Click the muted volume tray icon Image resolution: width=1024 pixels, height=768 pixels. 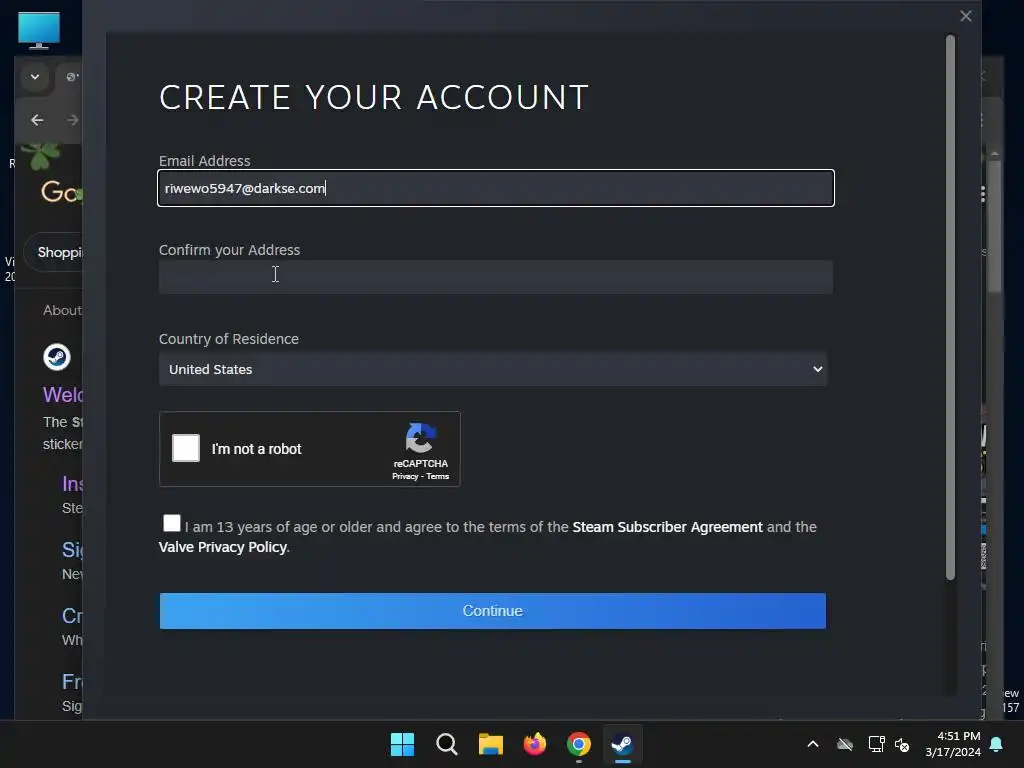pos(902,744)
